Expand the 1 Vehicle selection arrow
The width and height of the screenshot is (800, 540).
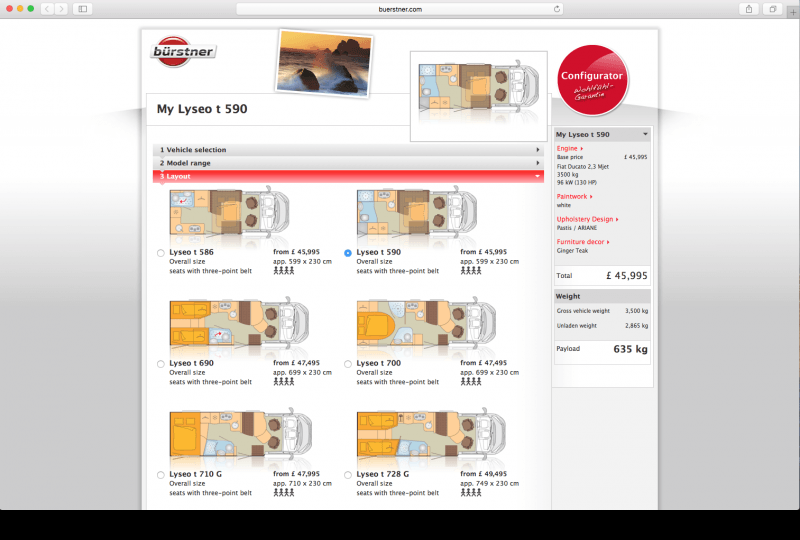click(x=537, y=150)
